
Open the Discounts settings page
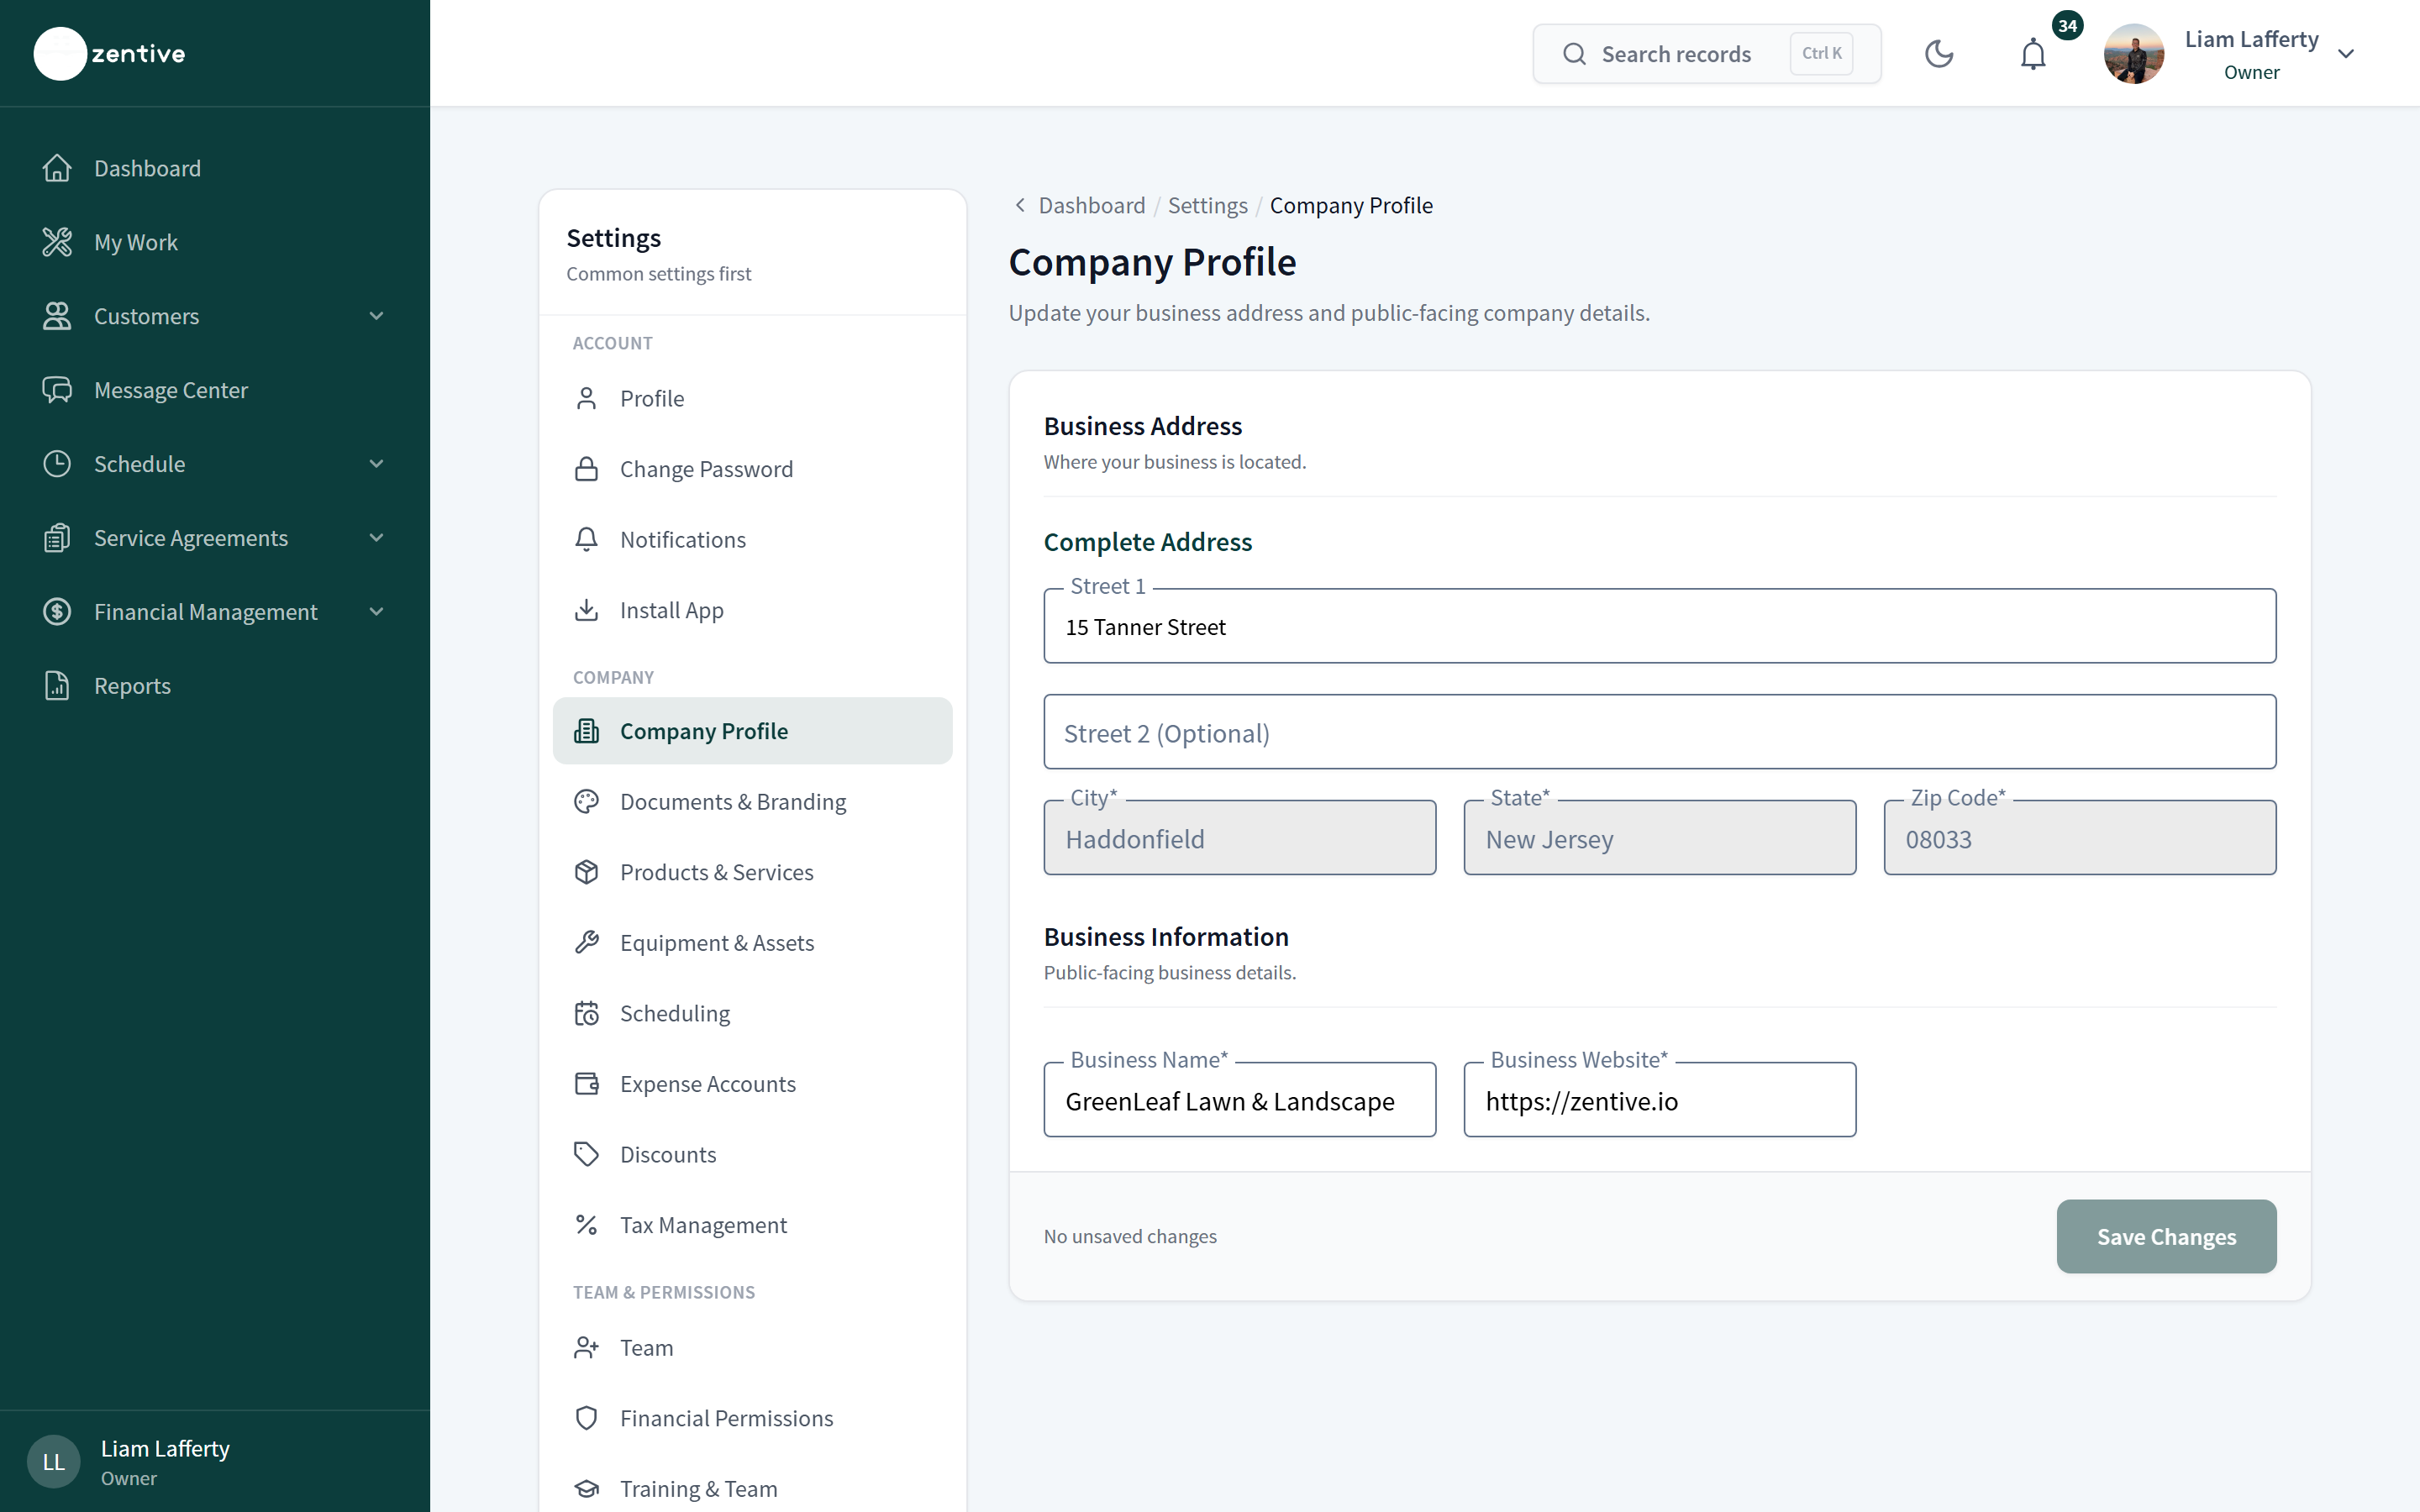pyautogui.click(x=752, y=1155)
